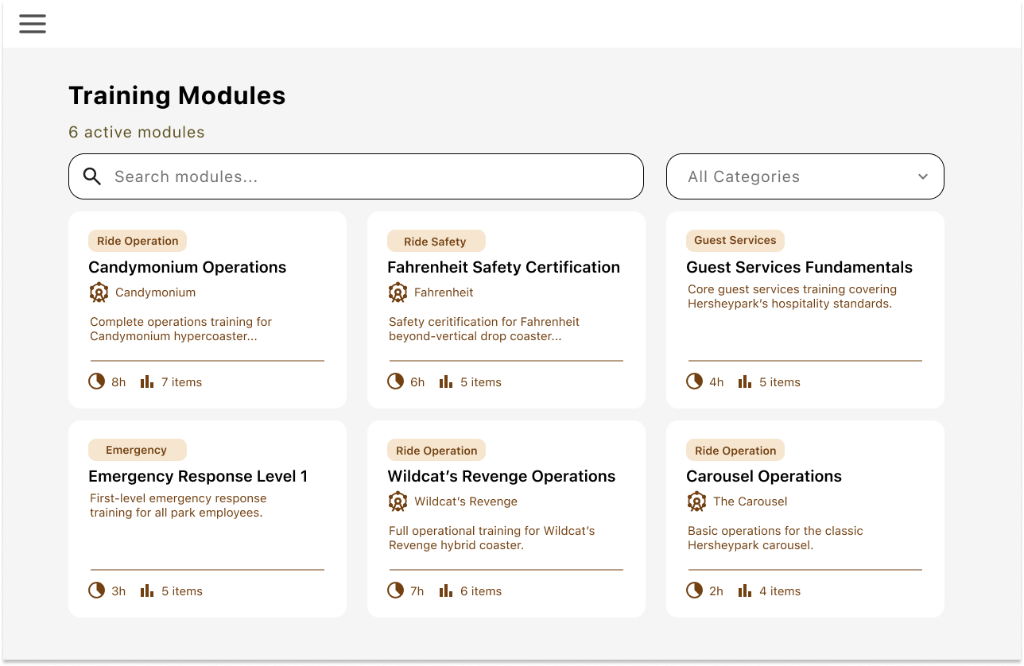Open Emergency Response Level 1 module title
Screen dimensions: 1024x666
[x=198, y=476]
